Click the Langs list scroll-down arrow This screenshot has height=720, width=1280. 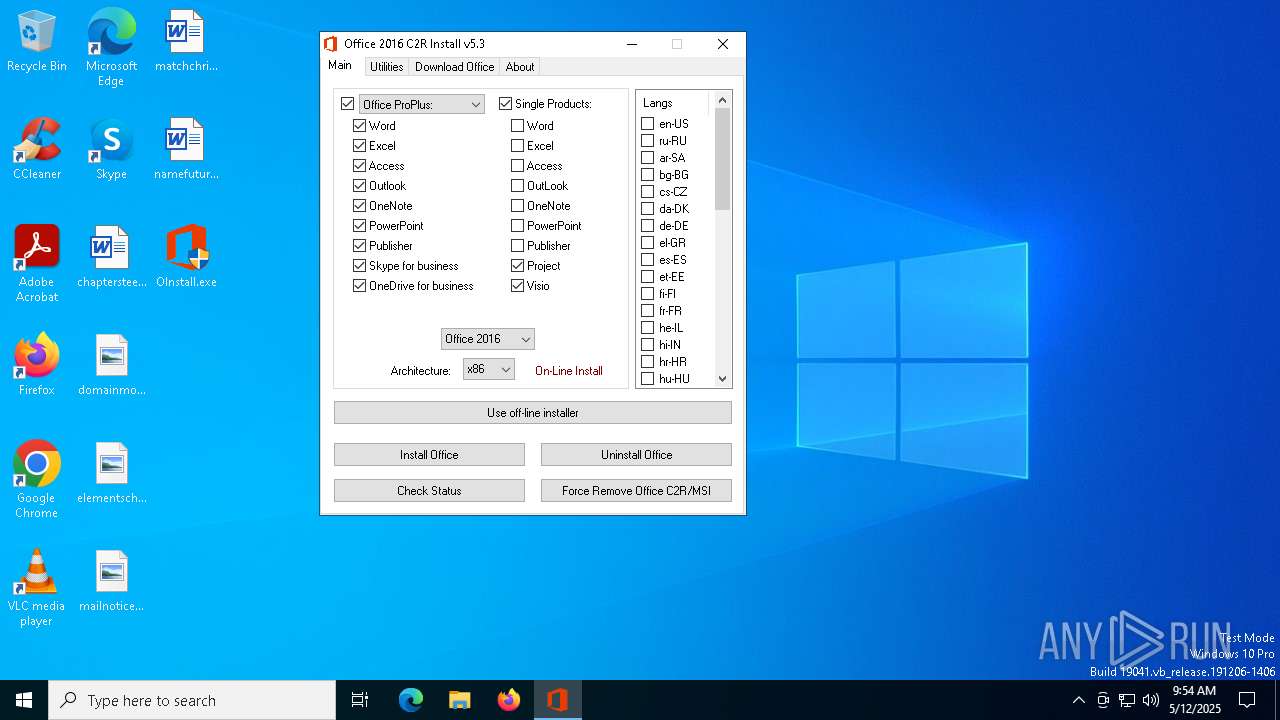(x=723, y=379)
